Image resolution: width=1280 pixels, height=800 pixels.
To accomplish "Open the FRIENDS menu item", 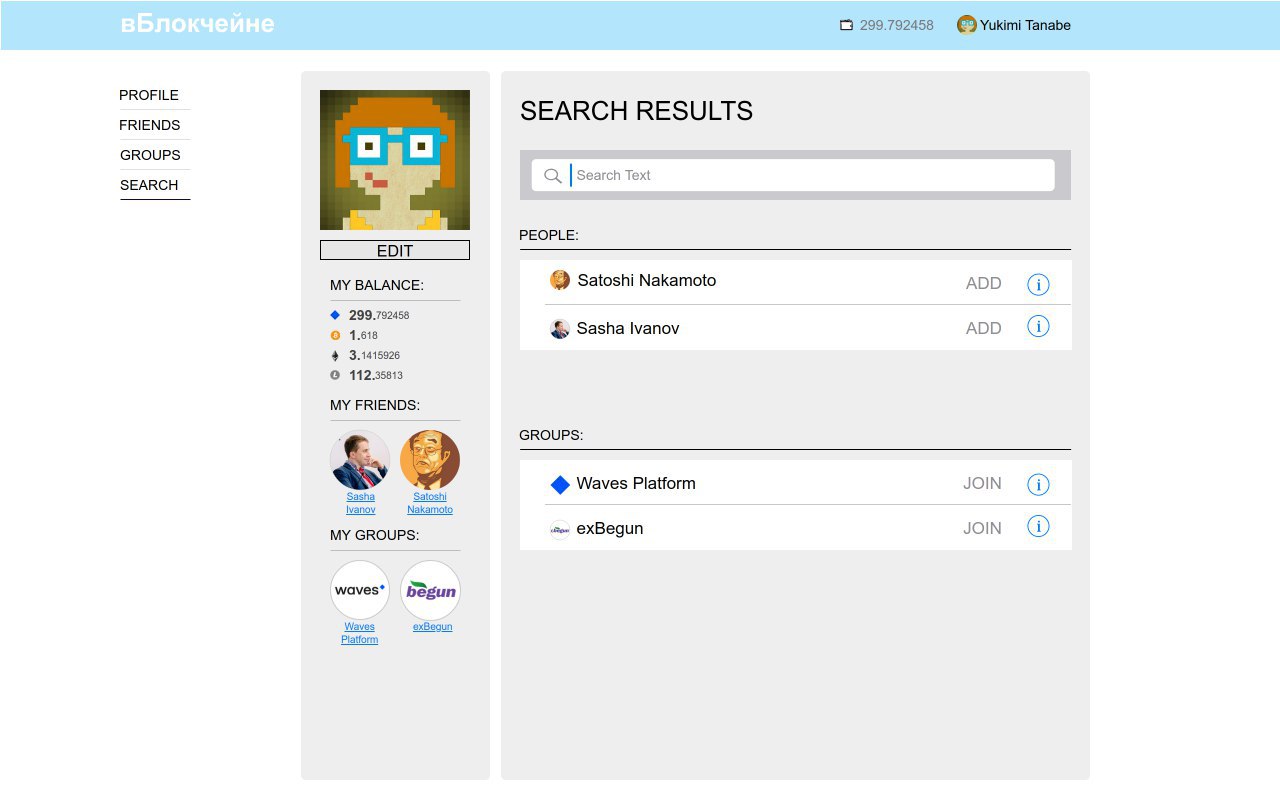I will (150, 125).
